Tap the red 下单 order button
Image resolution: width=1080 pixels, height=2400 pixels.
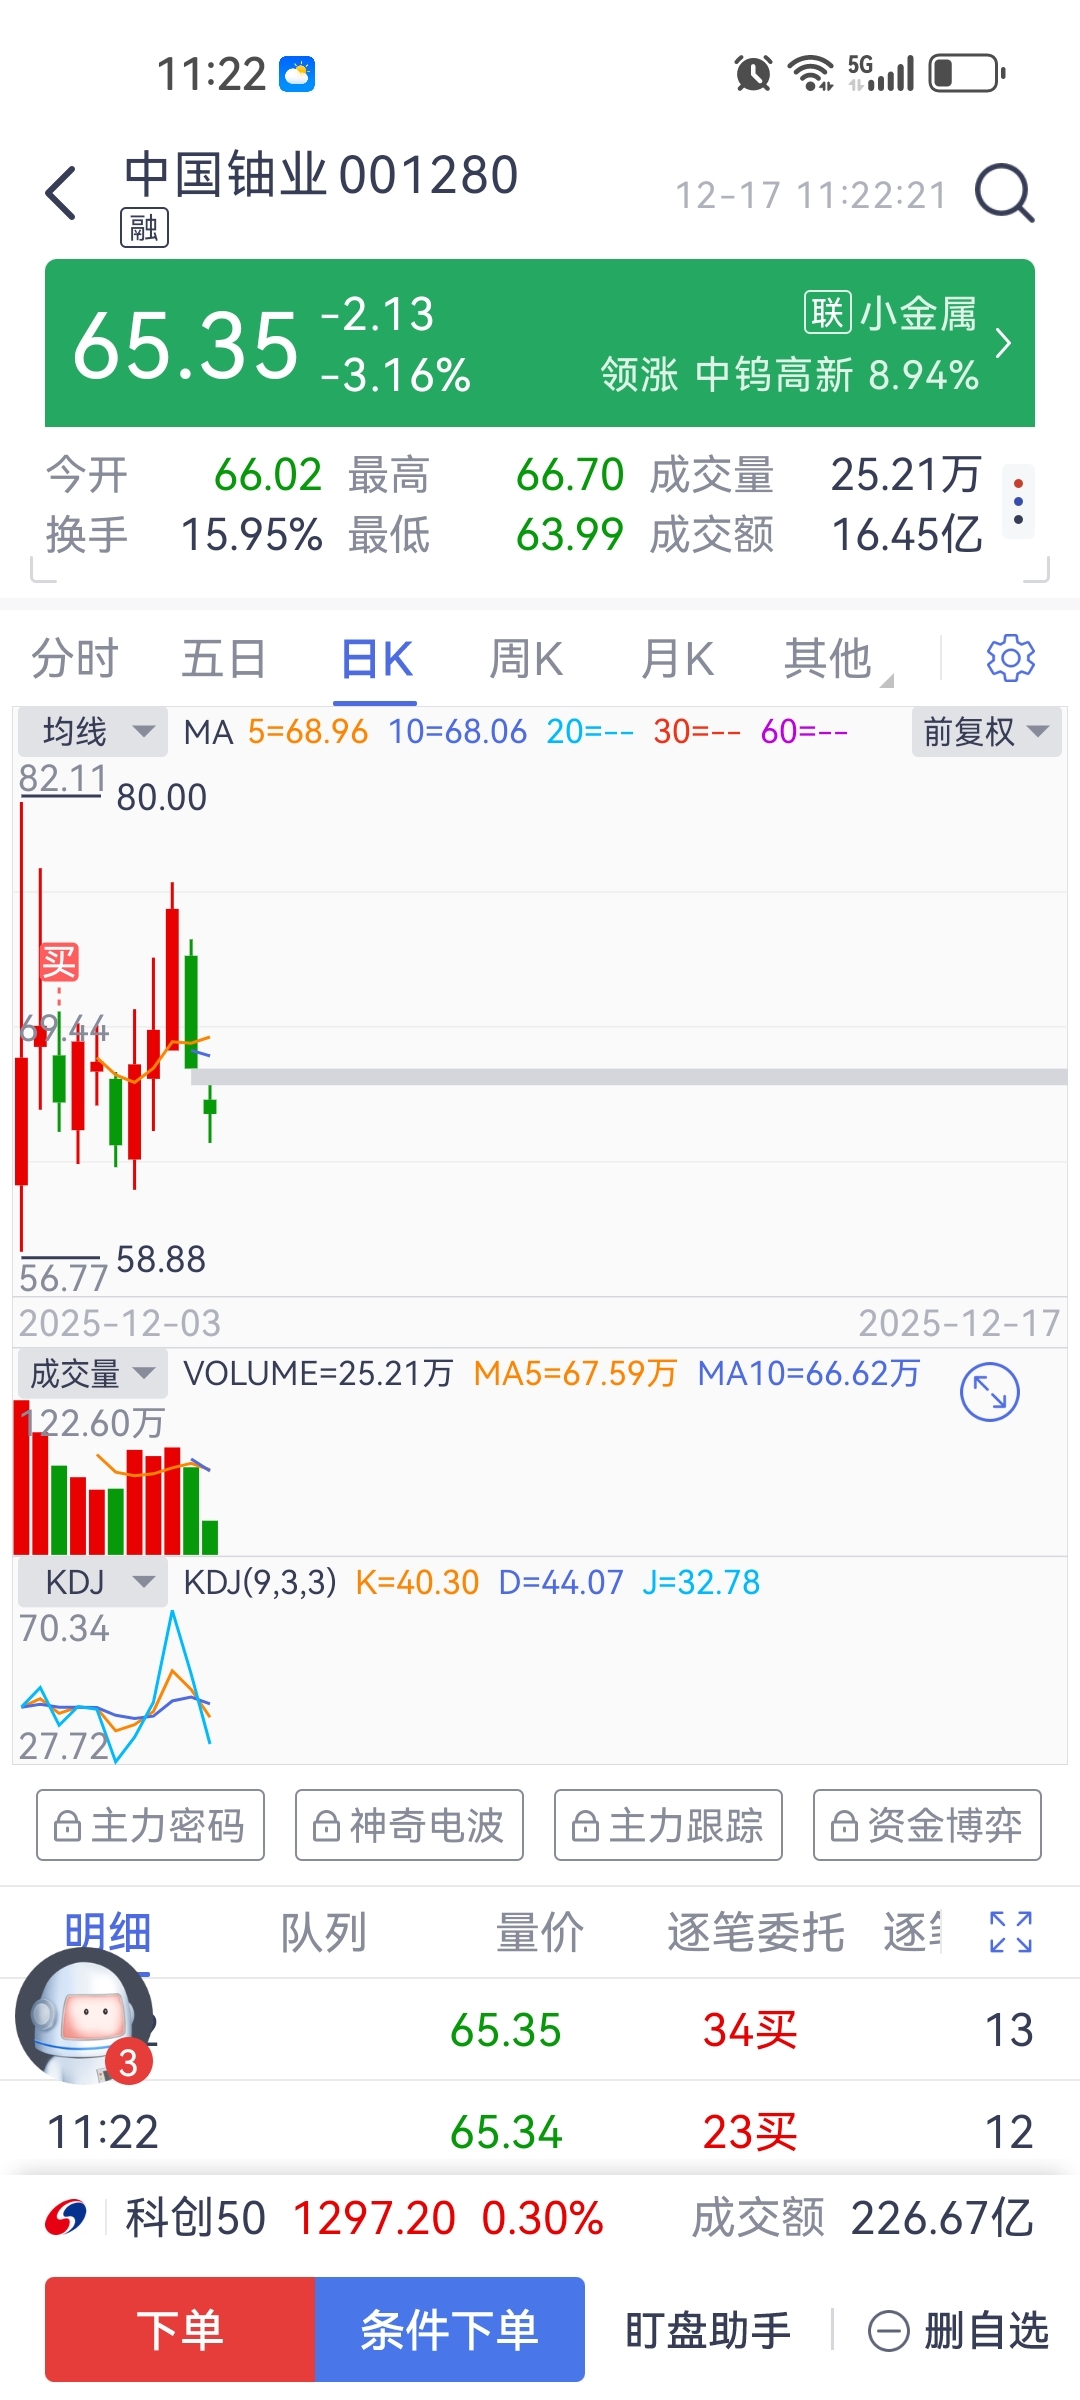pos(180,2330)
